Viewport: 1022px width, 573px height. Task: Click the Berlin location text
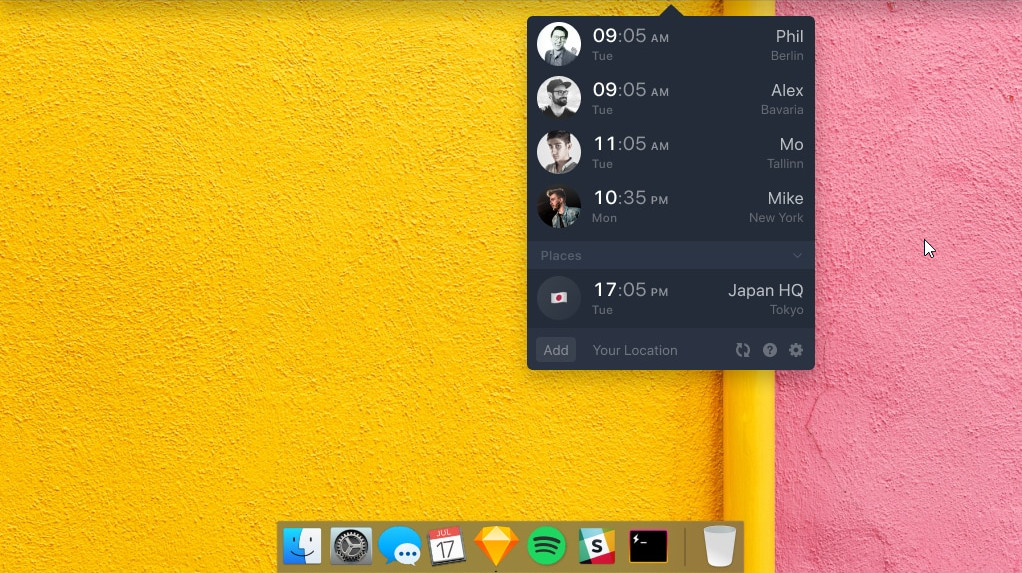tap(787, 56)
